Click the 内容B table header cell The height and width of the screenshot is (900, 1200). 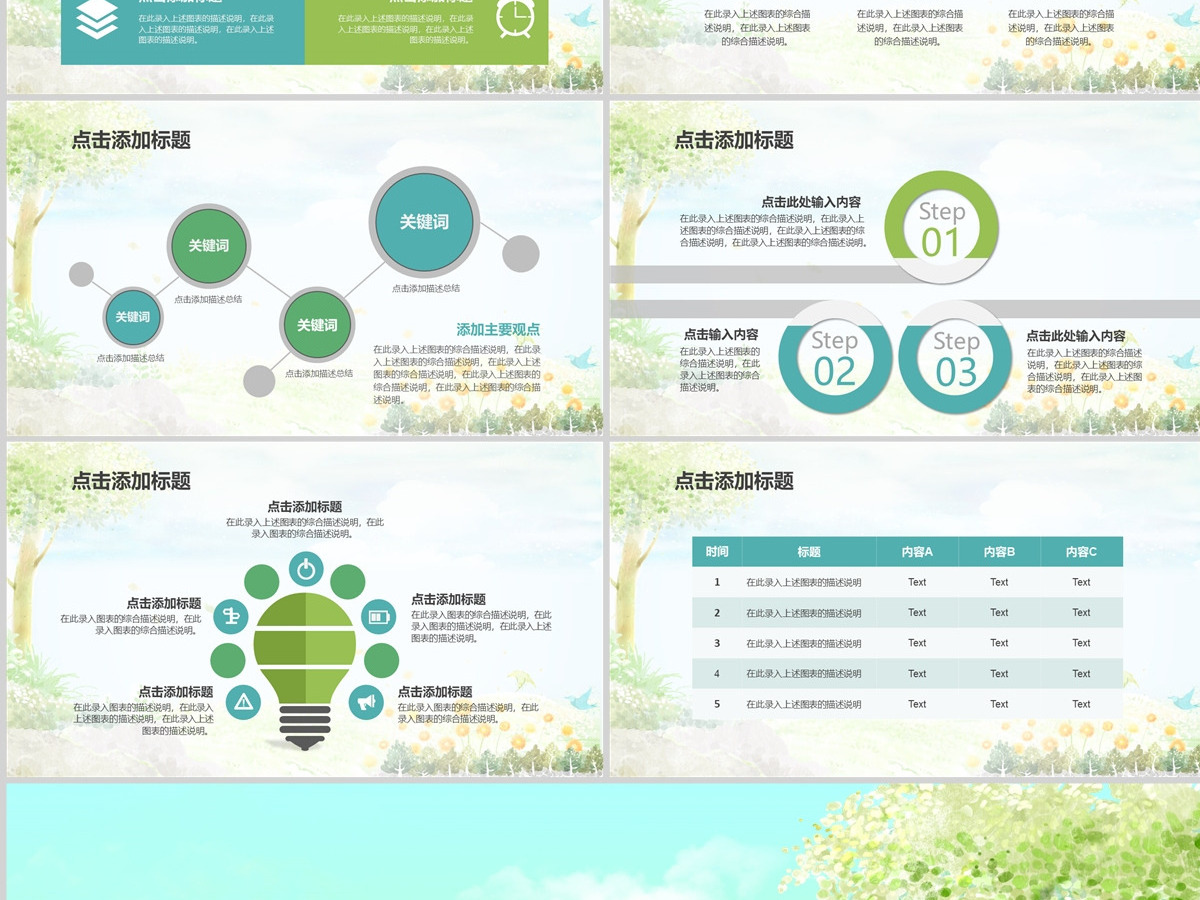click(x=999, y=552)
